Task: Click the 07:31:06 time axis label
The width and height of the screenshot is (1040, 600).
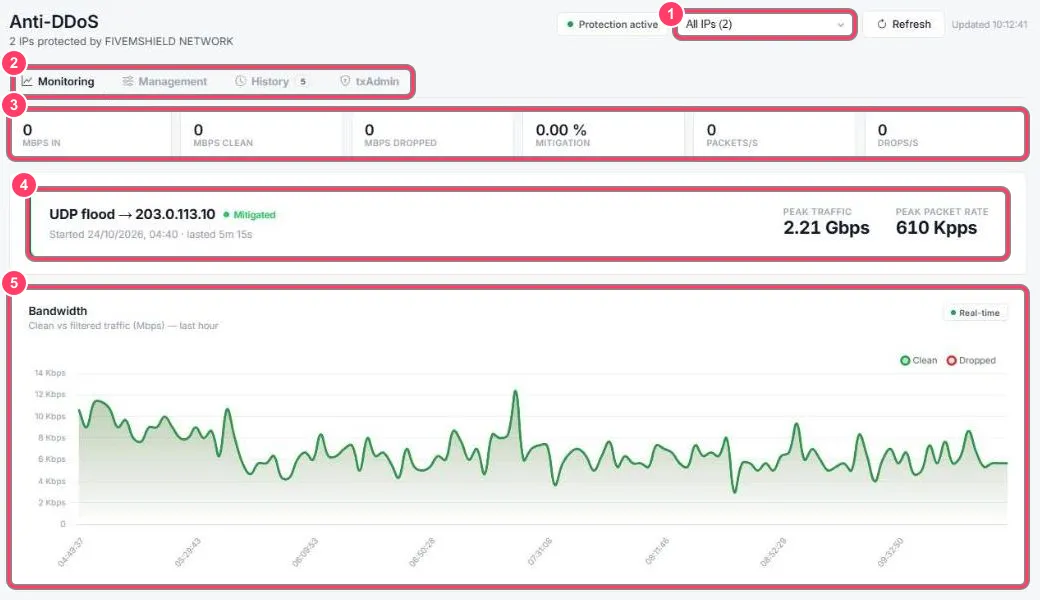Action: pos(540,552)
